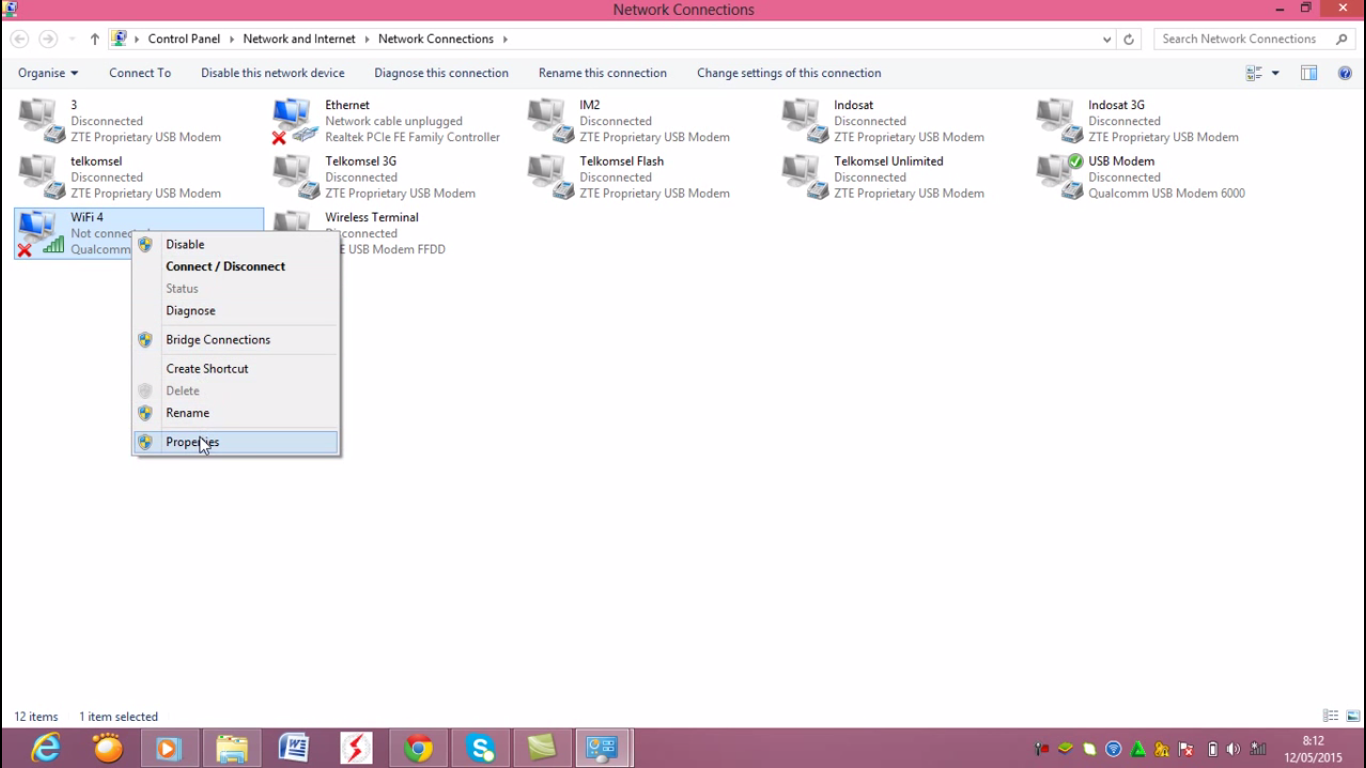Open Internet Explorer from taskbar
The height and width of the screenshot is (768, 1366).
click(46, 748)
